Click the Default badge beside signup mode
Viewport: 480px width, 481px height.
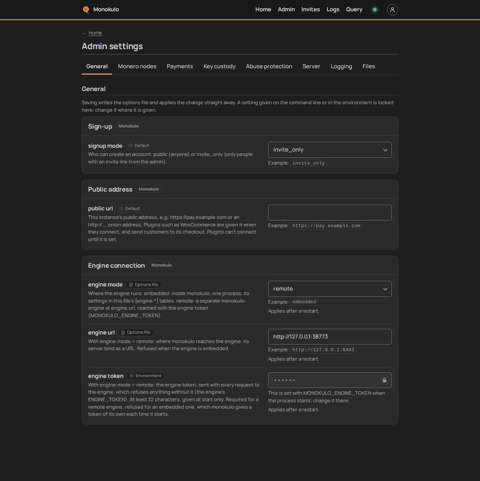coord(139,146)
